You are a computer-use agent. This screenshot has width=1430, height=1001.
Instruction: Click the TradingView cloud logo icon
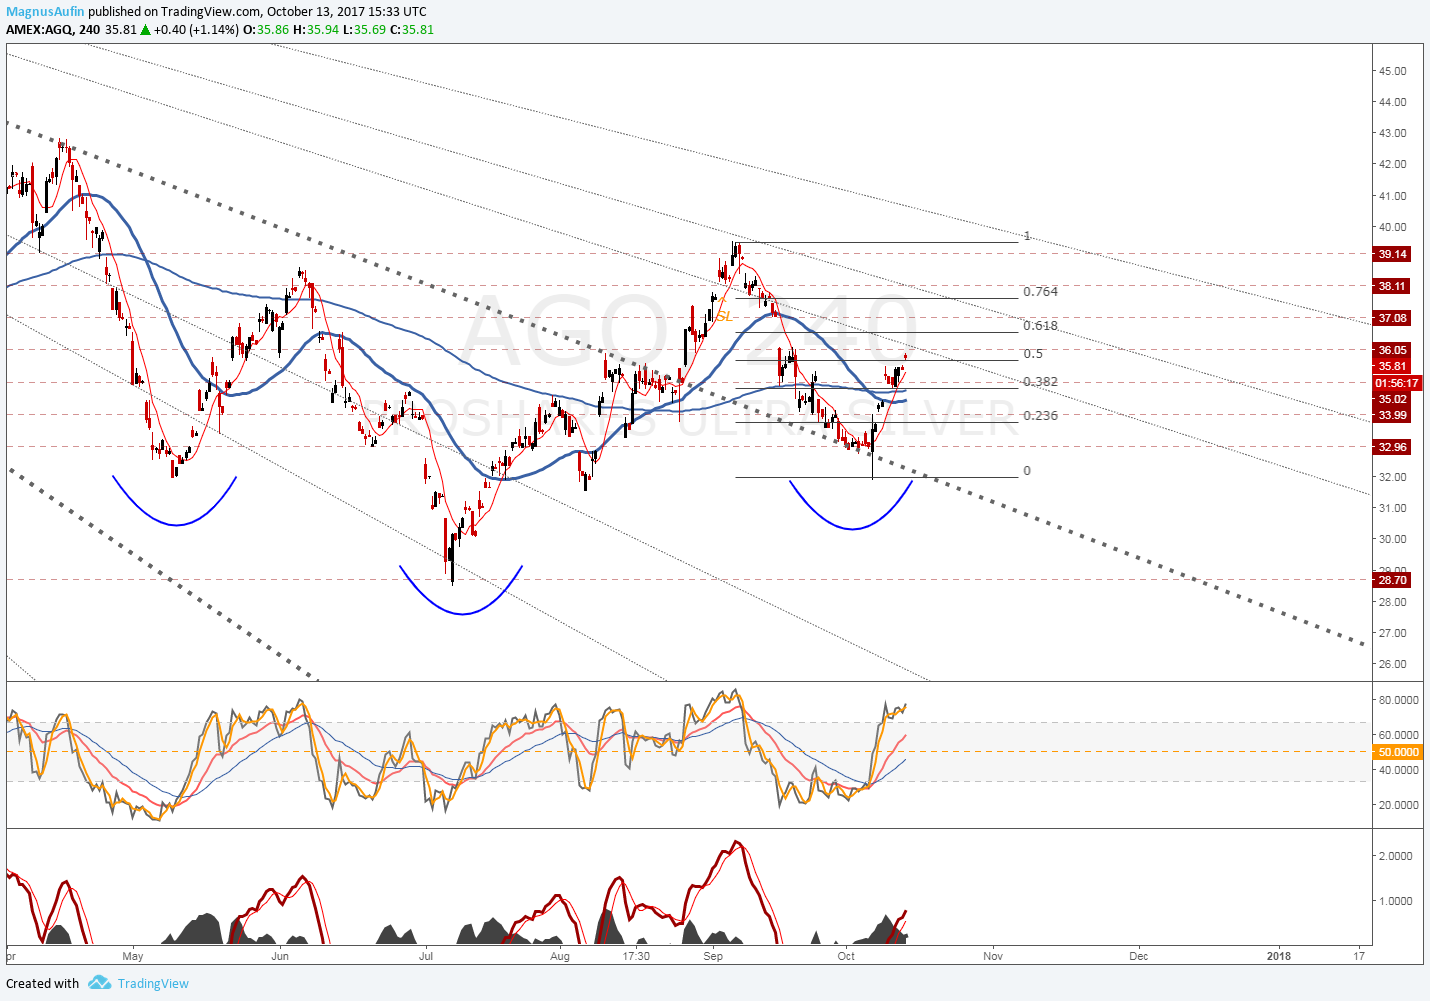(99, 983)
